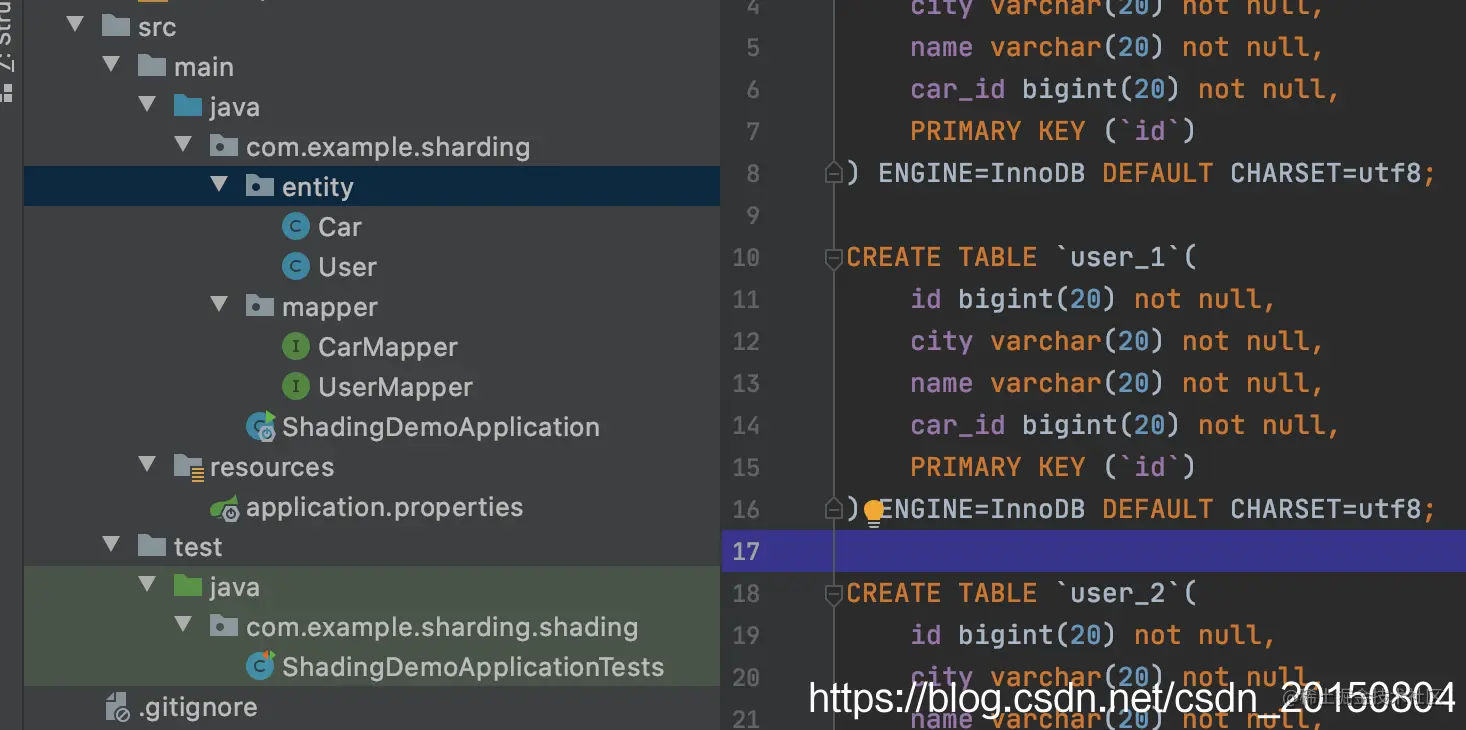Click the CarMapper interface icon

click(x=295, y=347)
